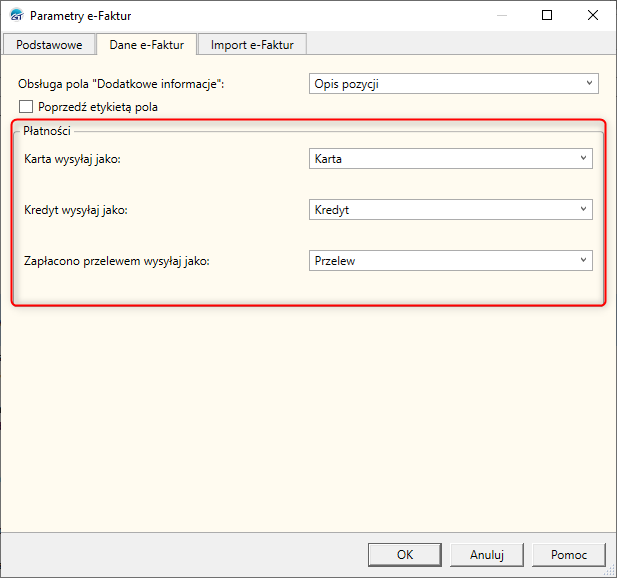Switch to the Podstawowe tab
The image size is (617, 578).
(x=49, y=45)
